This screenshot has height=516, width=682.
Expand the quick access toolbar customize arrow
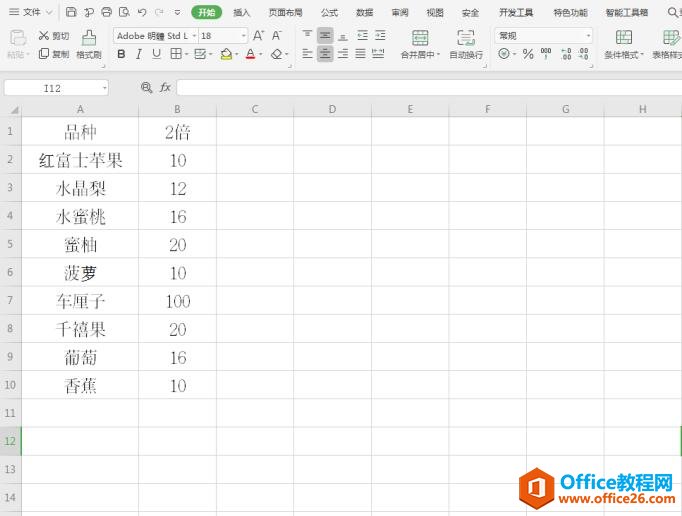click(x=177, y=12)
